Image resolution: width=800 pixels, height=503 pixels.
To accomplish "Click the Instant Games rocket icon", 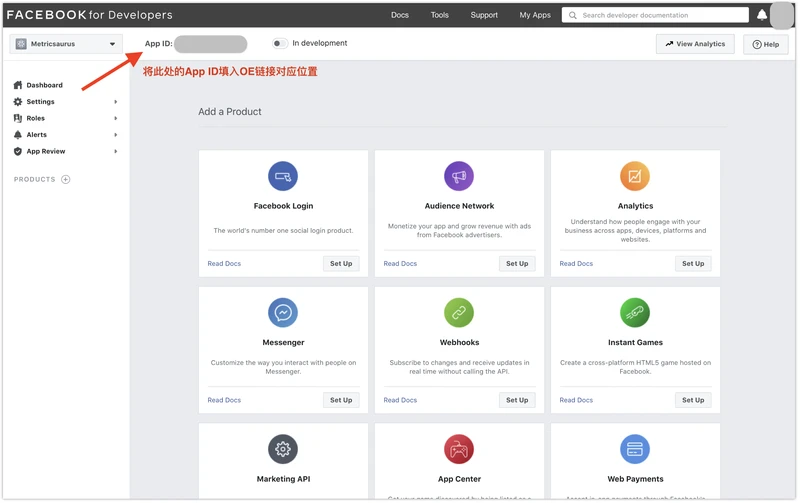I will click(635, 313).
